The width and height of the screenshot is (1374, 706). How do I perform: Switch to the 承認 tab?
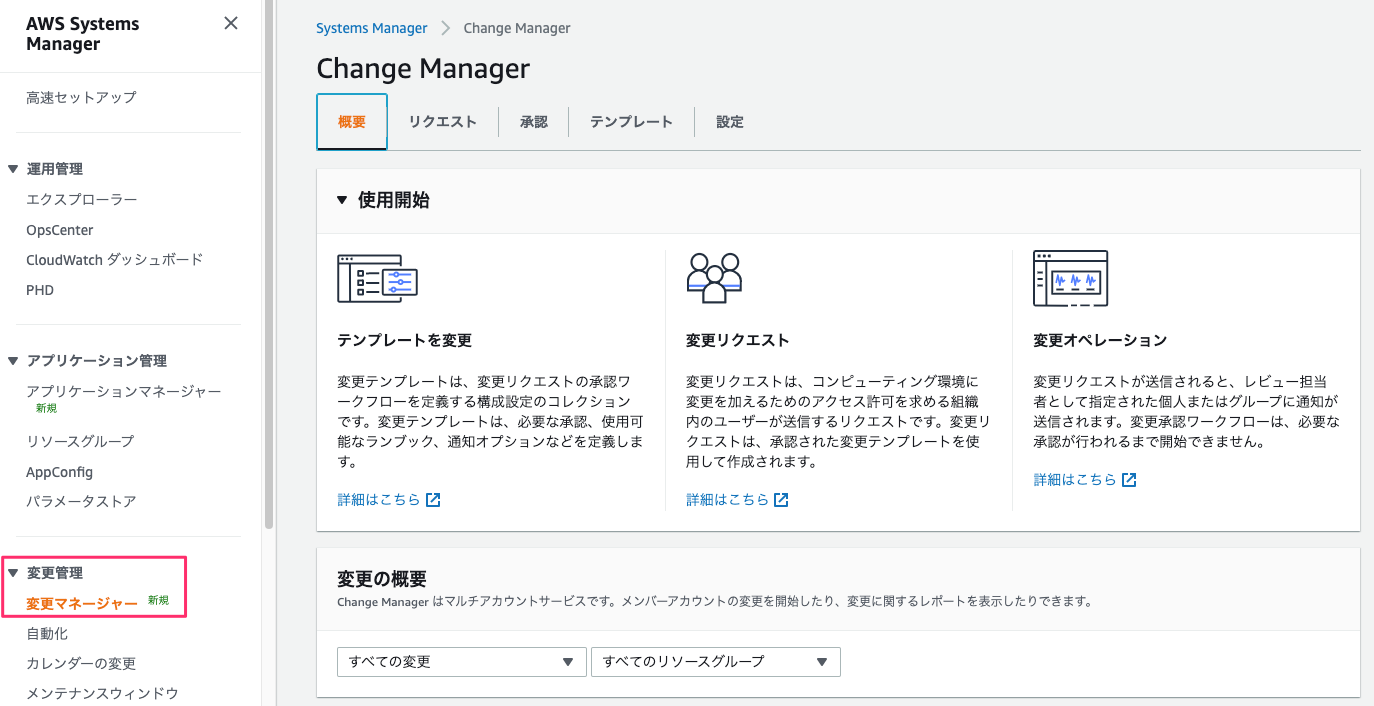pyautogui.click(x=535, y=121)
